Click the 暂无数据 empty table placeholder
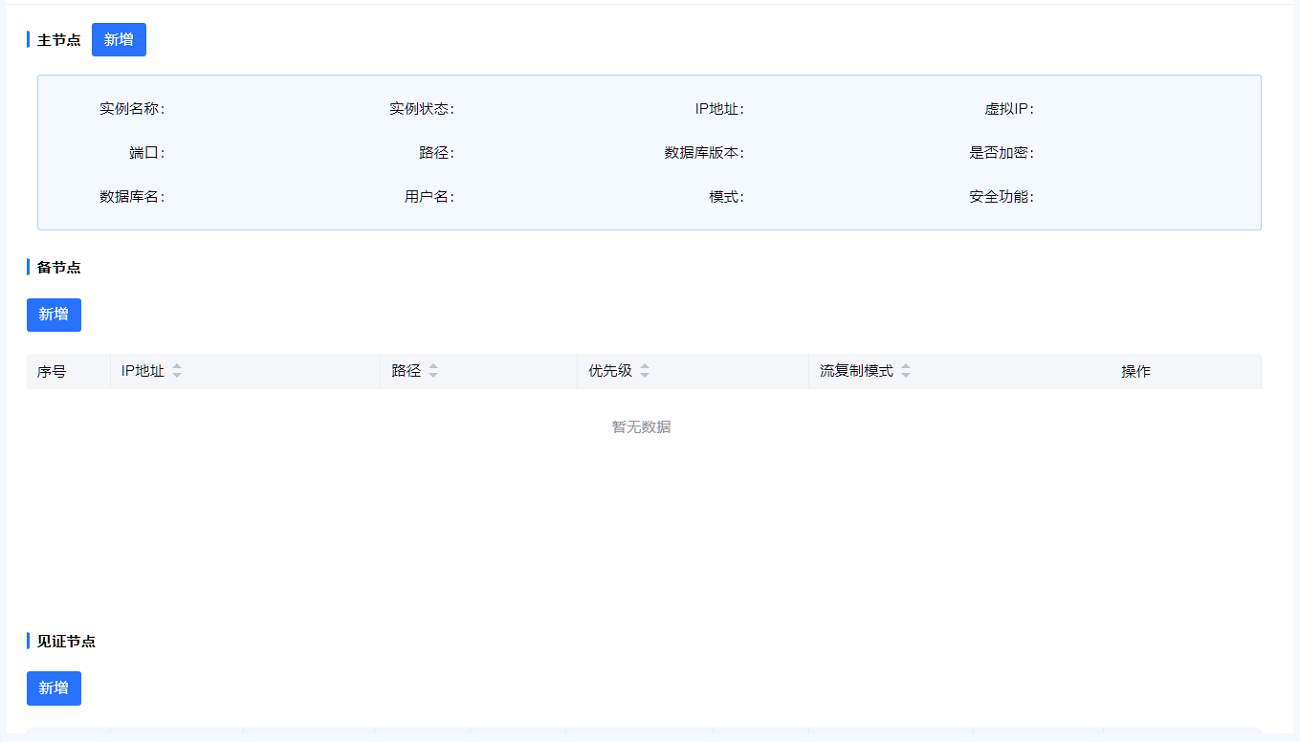 tap(641, 427)
